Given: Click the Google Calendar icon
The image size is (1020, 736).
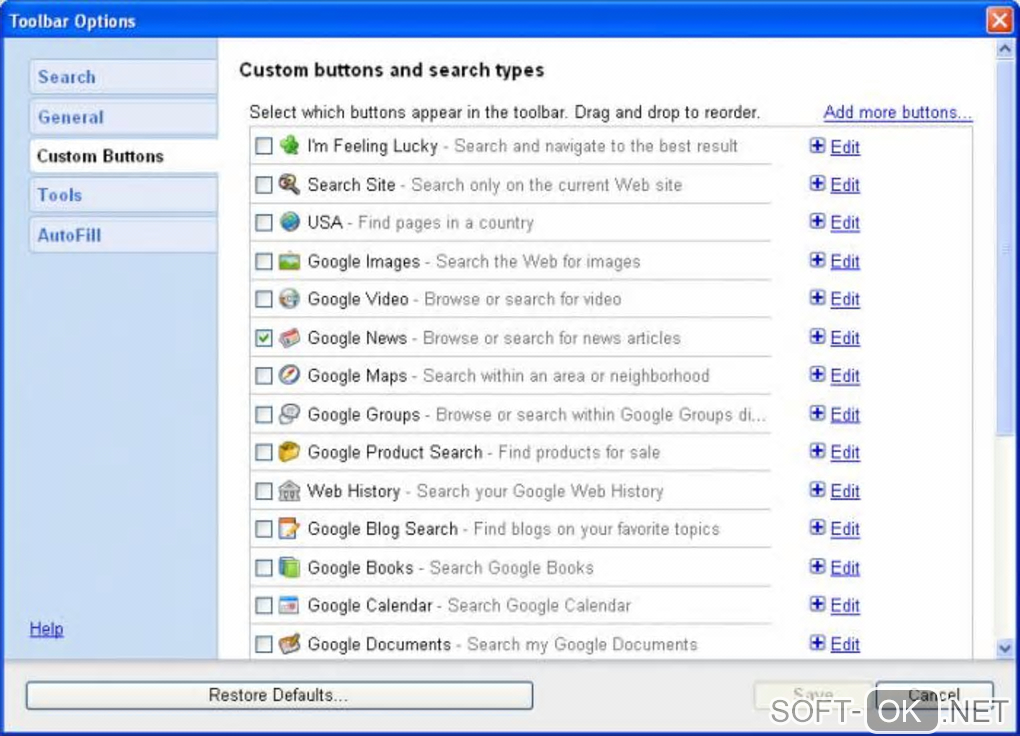Looking at the screenshot, I should [x=289, y=605].
